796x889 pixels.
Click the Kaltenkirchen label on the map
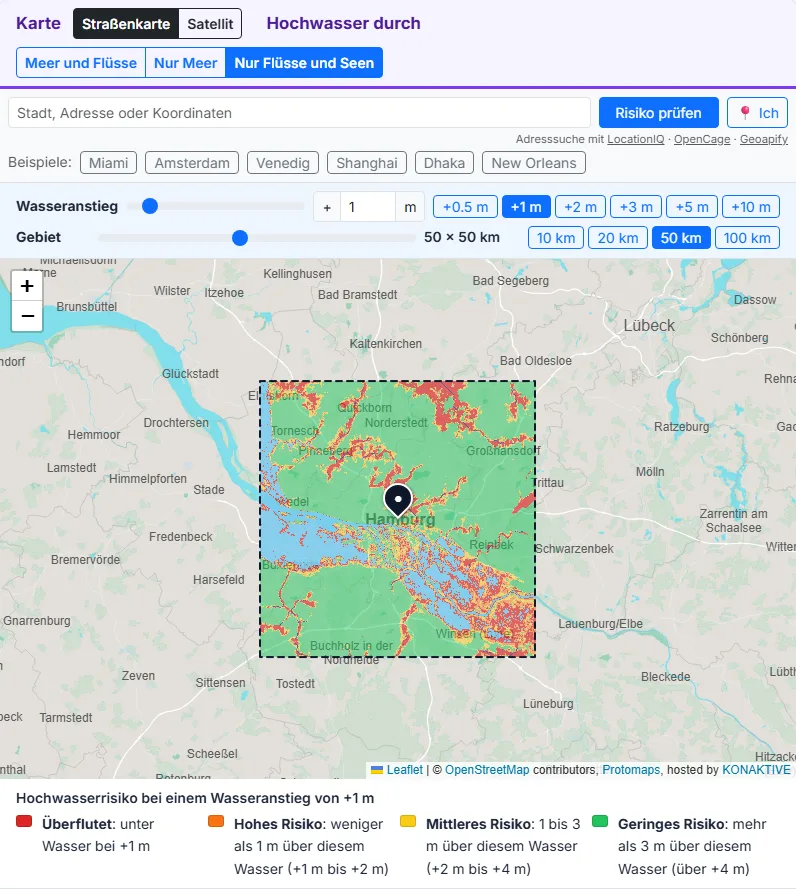386,344
